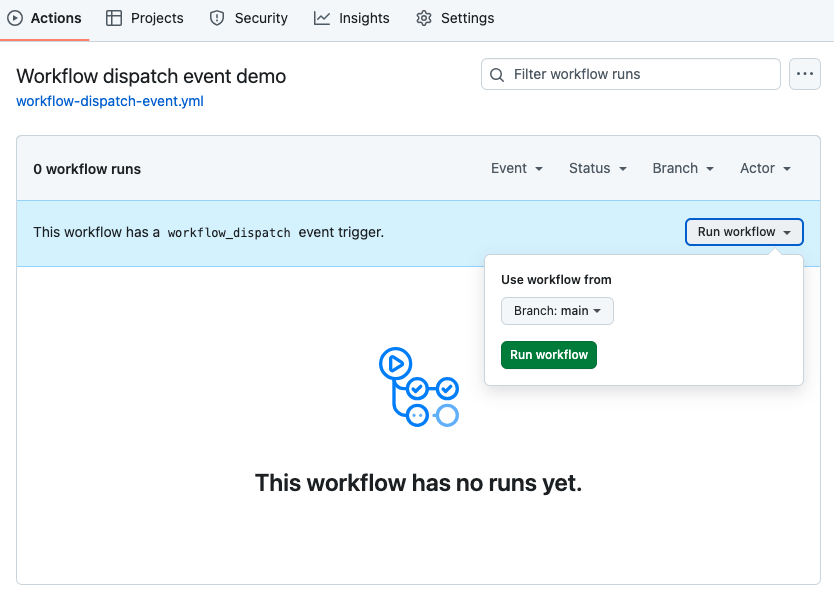Viewport: 834px width, 608px height.
Task: Click the Security shield icon
Action: (x=217, y=18)
